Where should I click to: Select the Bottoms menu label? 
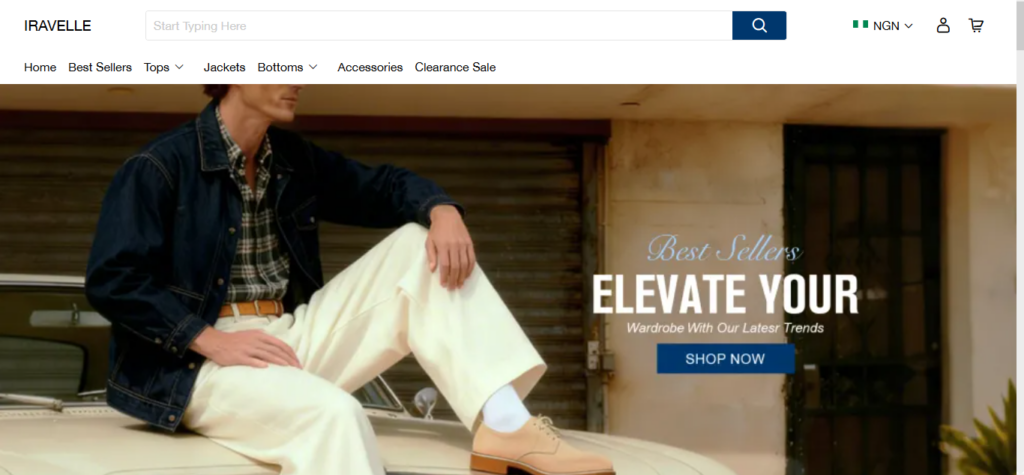pyautogui.click(x=280, y=67)
